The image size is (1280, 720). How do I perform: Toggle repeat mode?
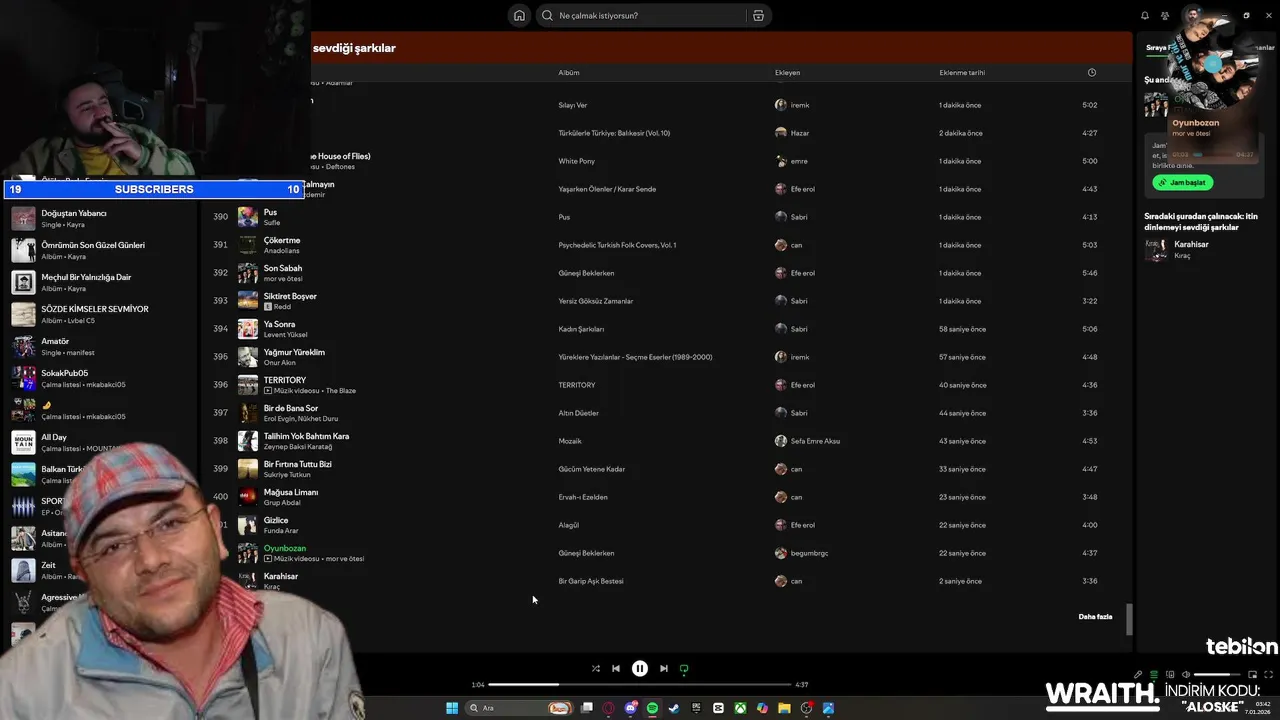684,668
